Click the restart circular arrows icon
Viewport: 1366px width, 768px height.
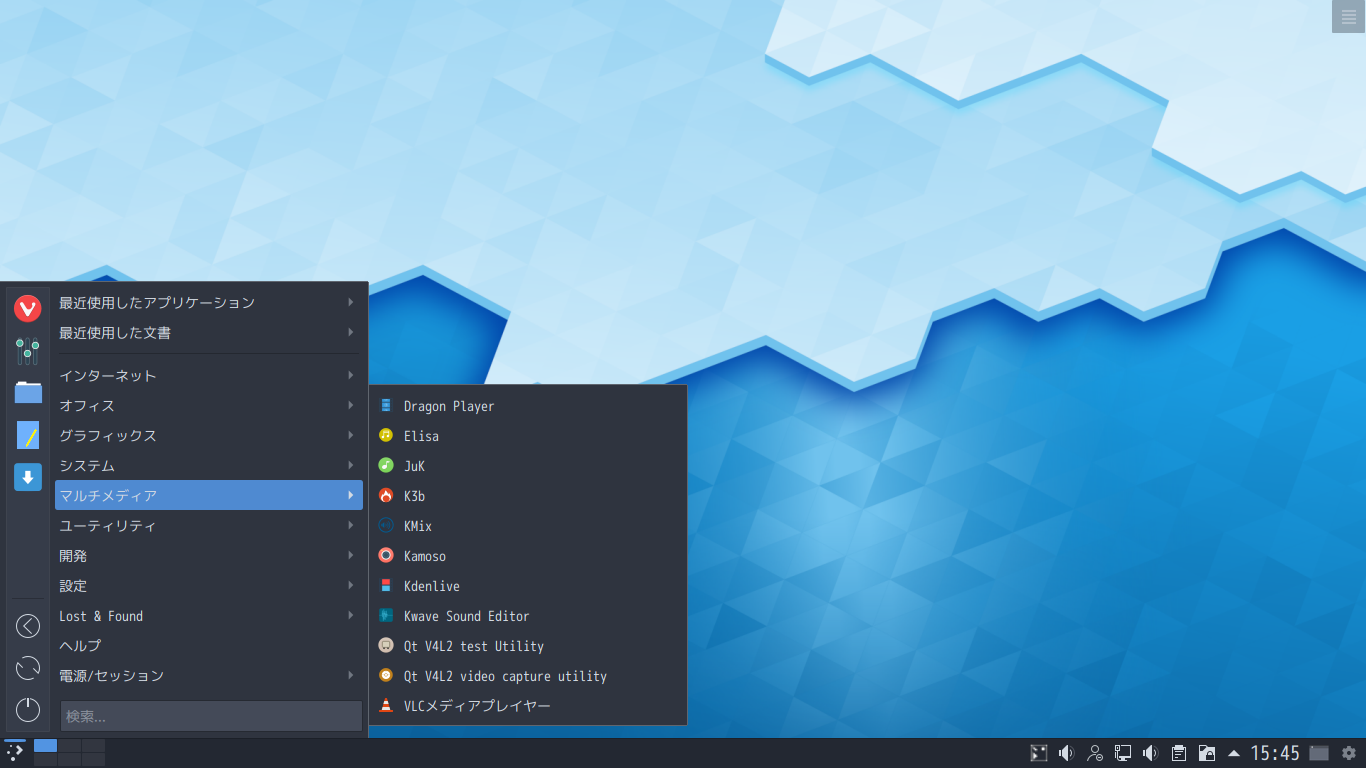(28, 668)
